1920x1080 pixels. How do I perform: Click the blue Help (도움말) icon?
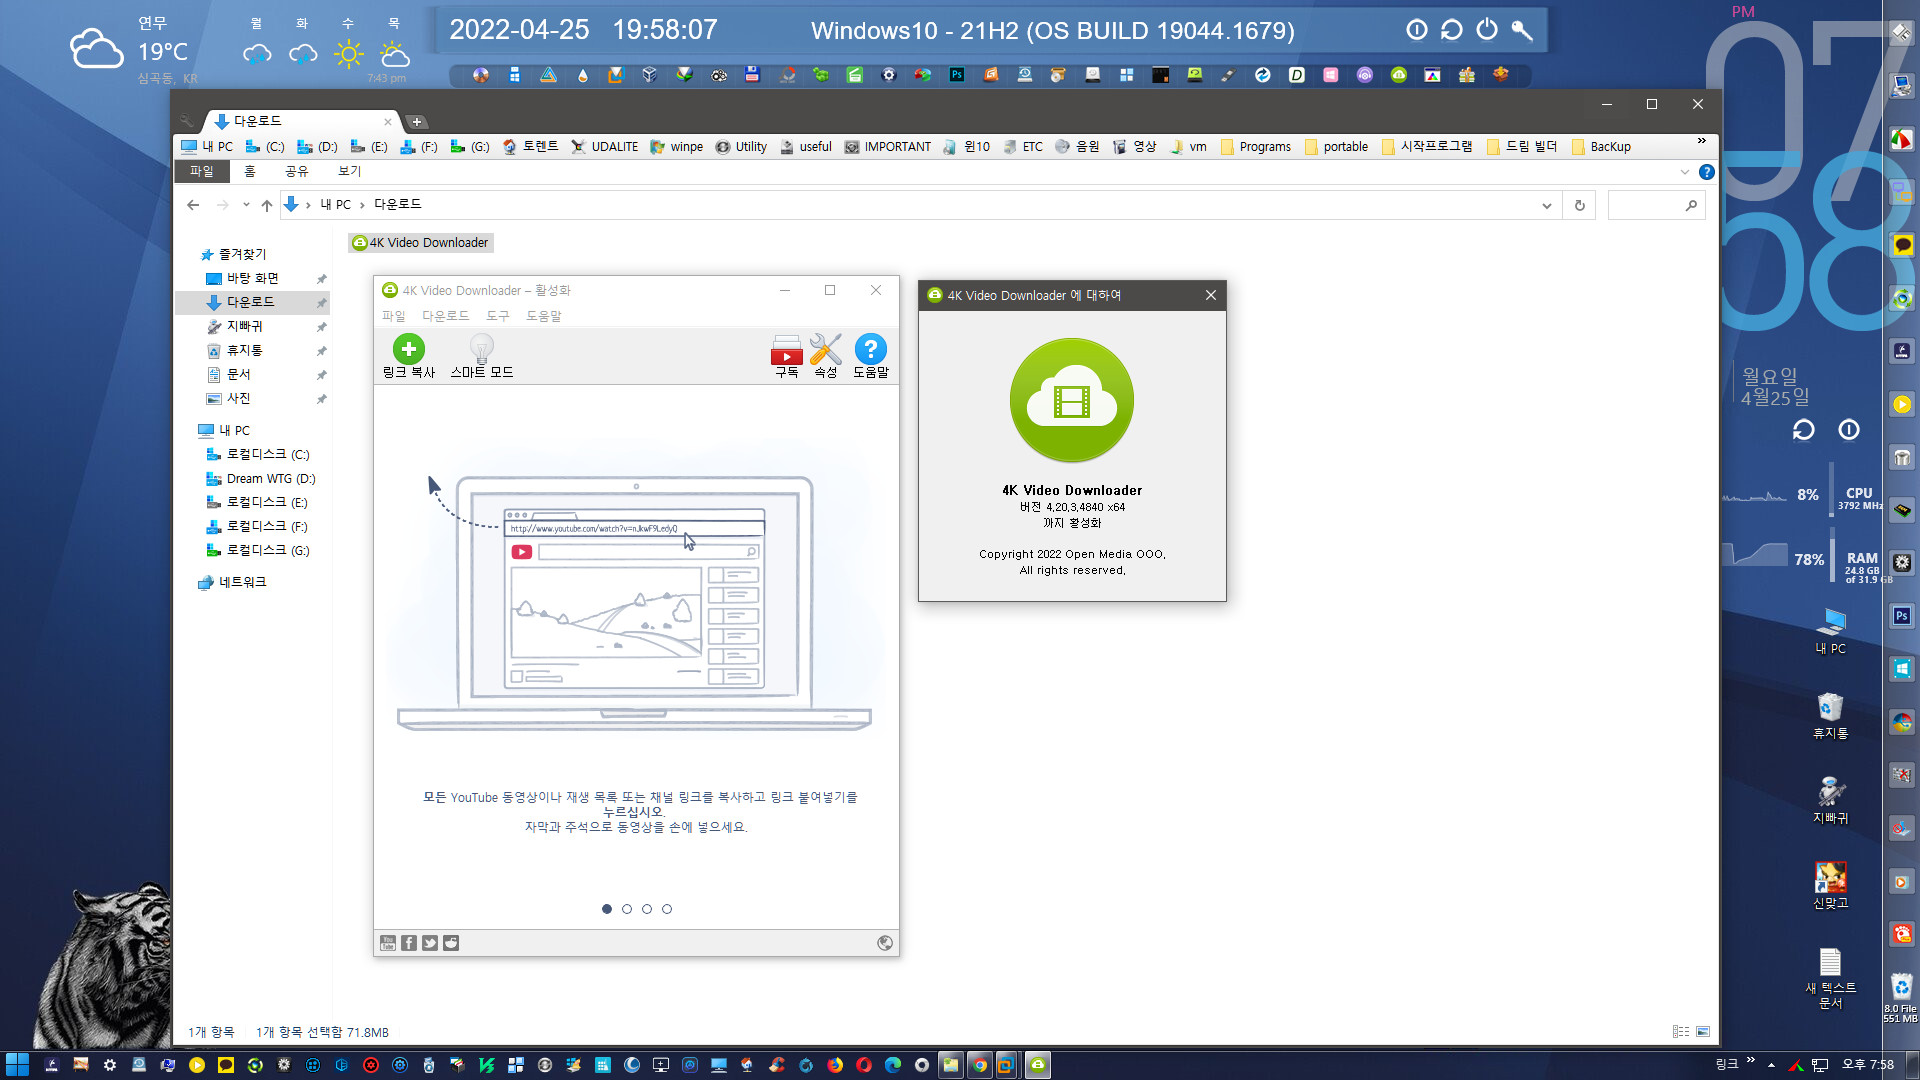point(871,349)
